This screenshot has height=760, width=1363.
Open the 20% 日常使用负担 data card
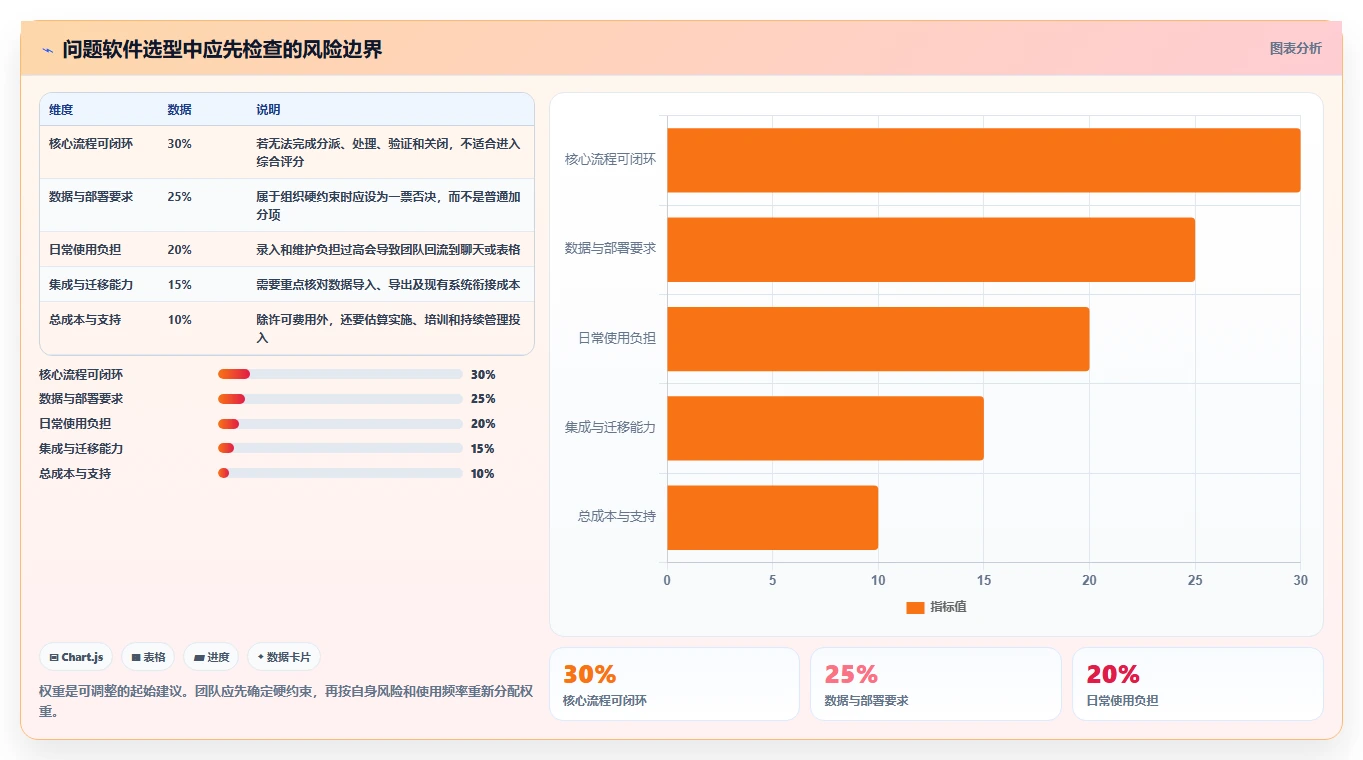(1198, 684)
